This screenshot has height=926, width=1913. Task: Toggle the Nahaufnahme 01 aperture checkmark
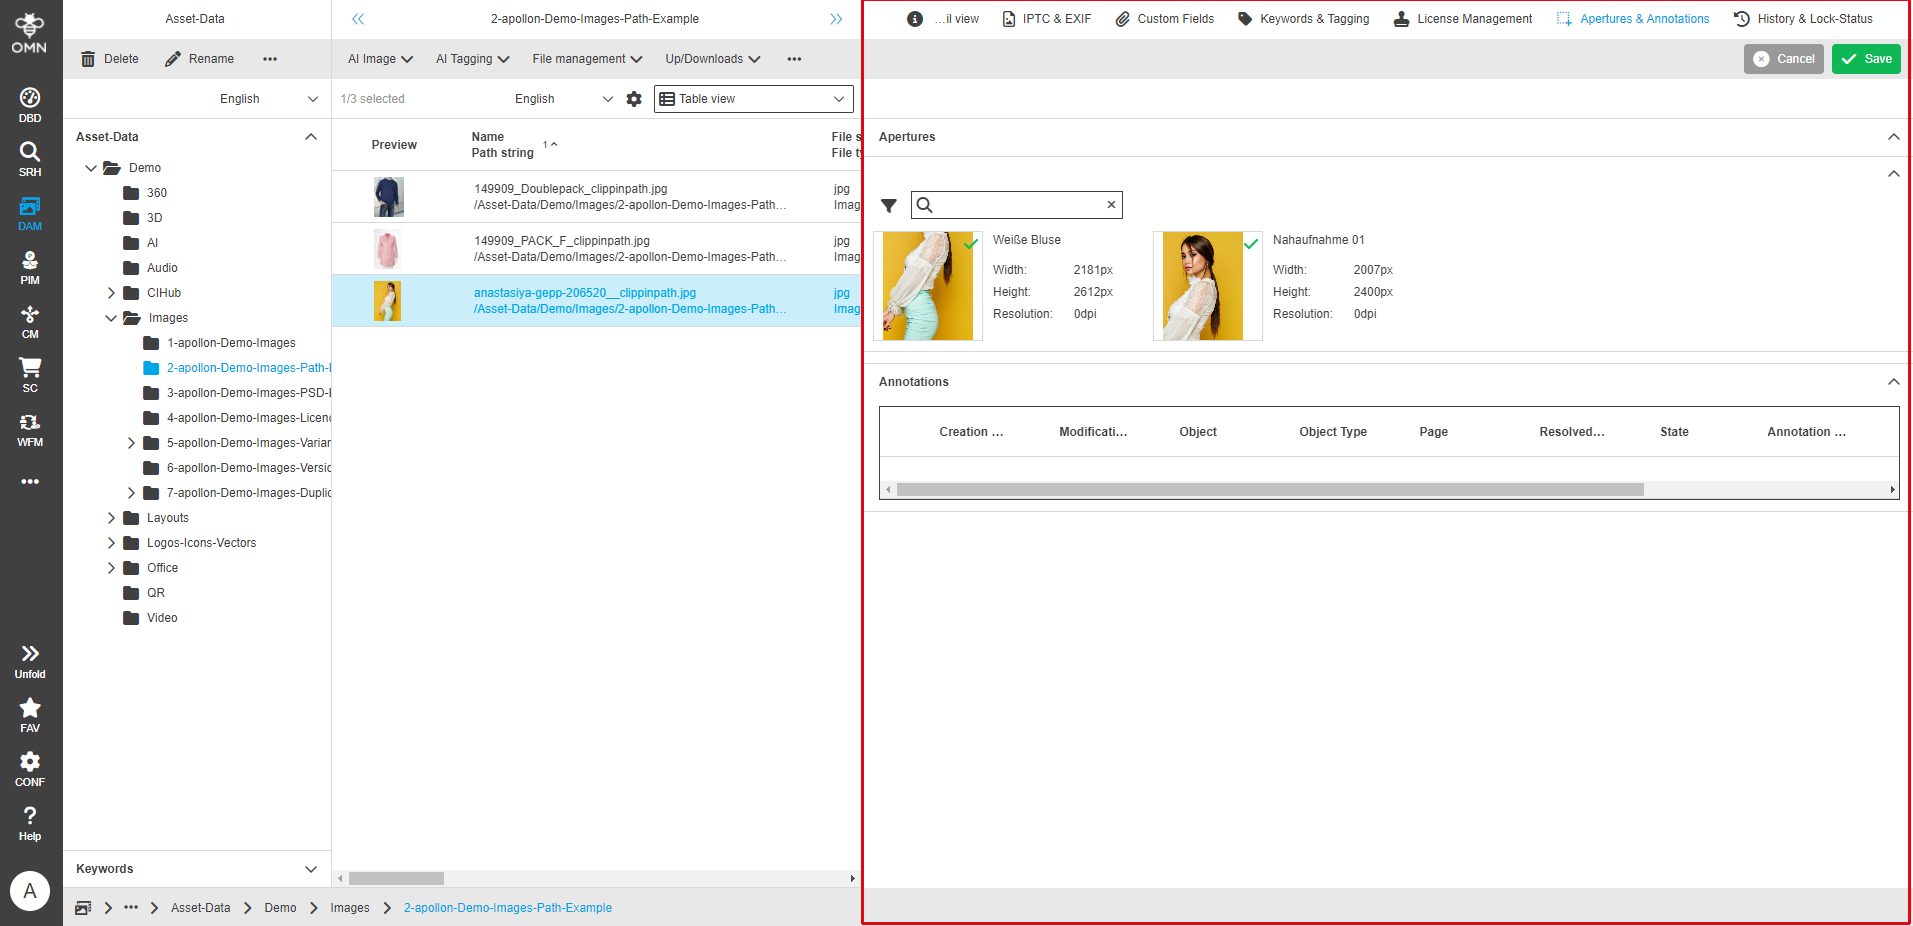point(1250,244)
